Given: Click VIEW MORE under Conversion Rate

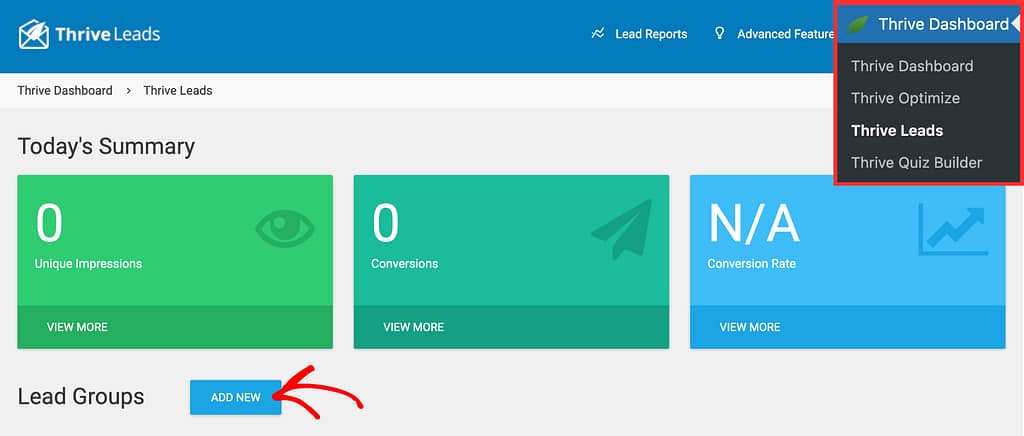Looking at the screenshot, I should click(x=750, y=327).
